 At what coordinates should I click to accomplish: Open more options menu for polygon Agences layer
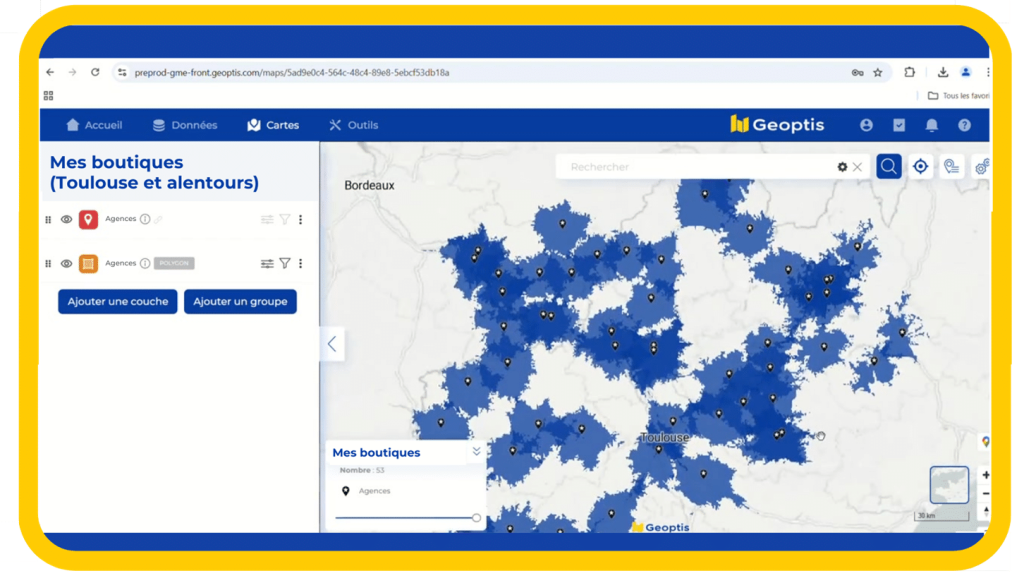click(x=301, y=263)
